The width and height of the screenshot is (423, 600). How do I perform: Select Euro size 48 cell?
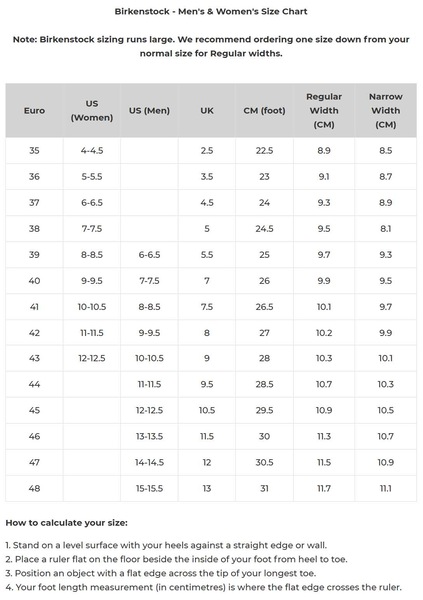[34, 489]
